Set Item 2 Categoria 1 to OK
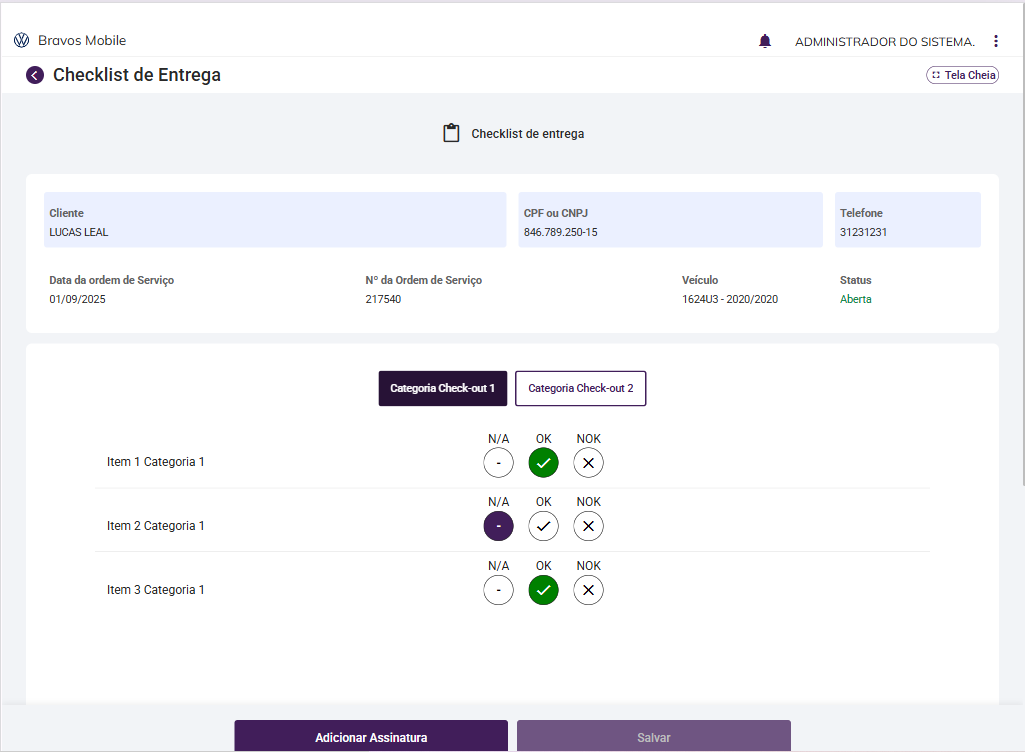The width and height of the screenshot is (1025, 752). 543,526
